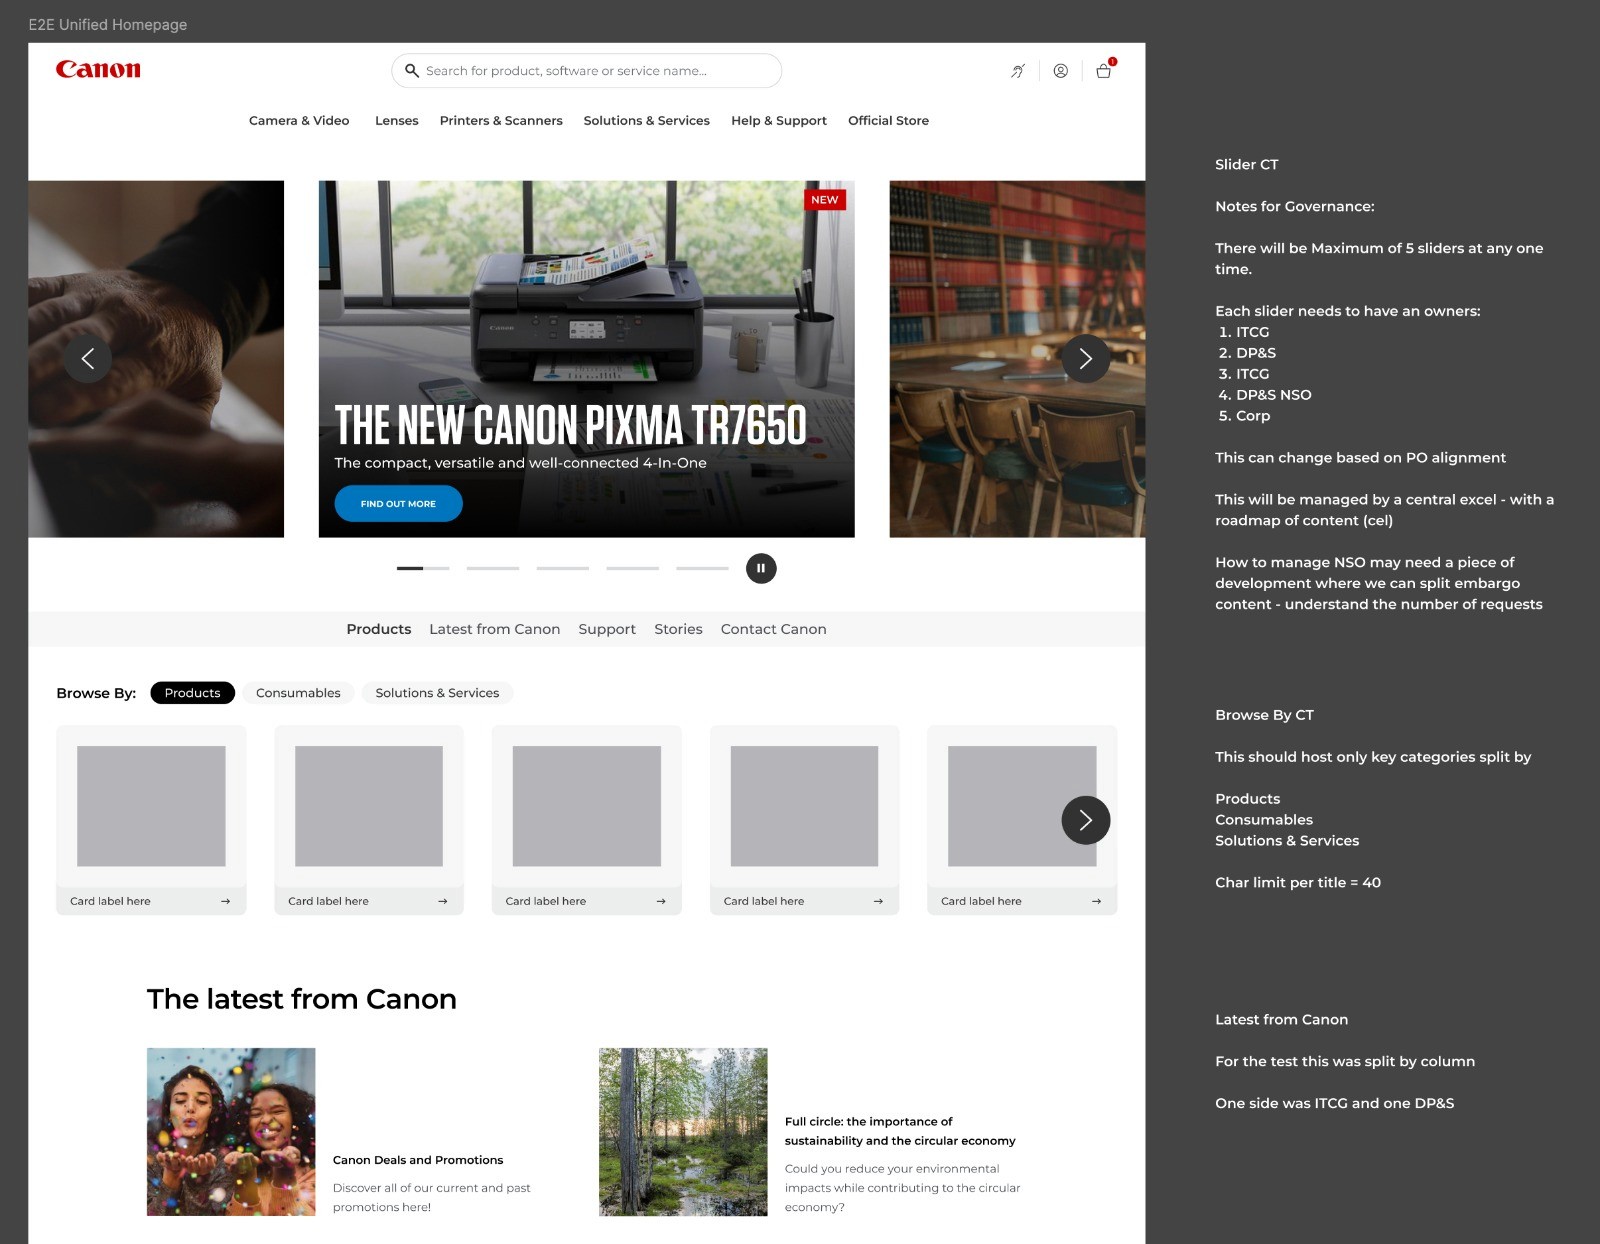Open Official Store menu
The width and height of the screenshot is (1600, 1244).
[888, 120]
